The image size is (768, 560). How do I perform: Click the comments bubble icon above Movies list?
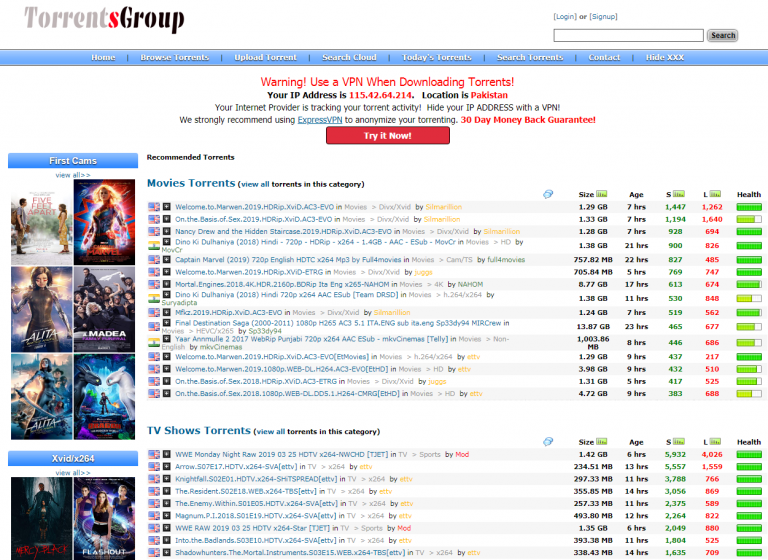coord(548,194)
